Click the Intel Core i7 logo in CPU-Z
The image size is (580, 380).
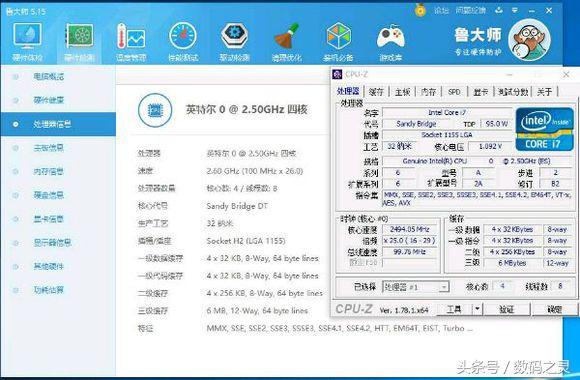coord(544,129)
